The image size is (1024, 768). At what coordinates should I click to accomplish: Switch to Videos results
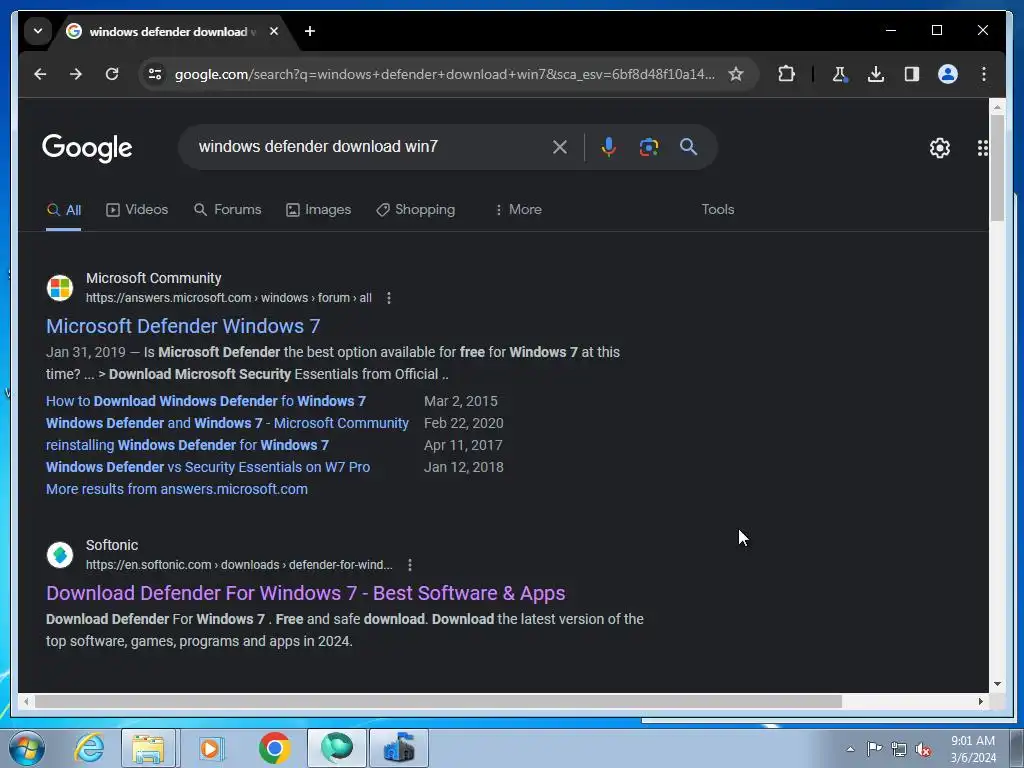(x=137, y=210)
